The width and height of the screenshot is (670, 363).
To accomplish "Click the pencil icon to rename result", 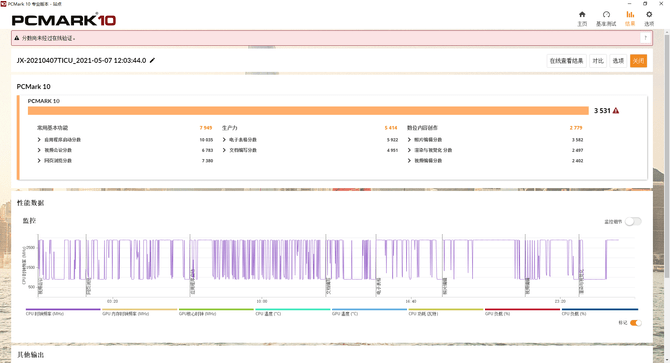I will (152, 60).
